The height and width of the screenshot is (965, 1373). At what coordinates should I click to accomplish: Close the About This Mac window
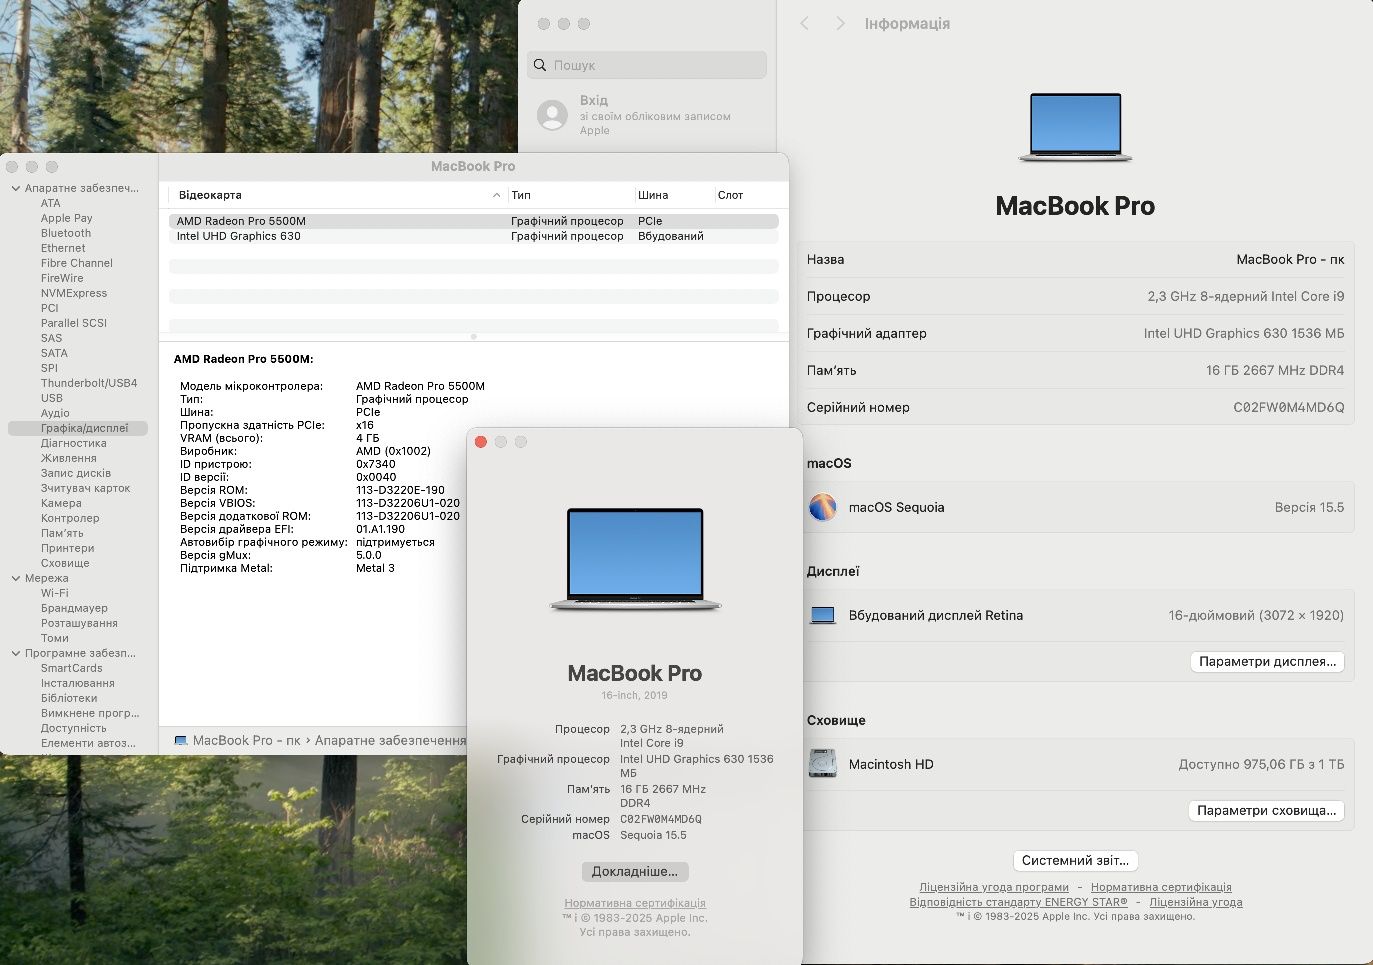click(x=481, y=442)
